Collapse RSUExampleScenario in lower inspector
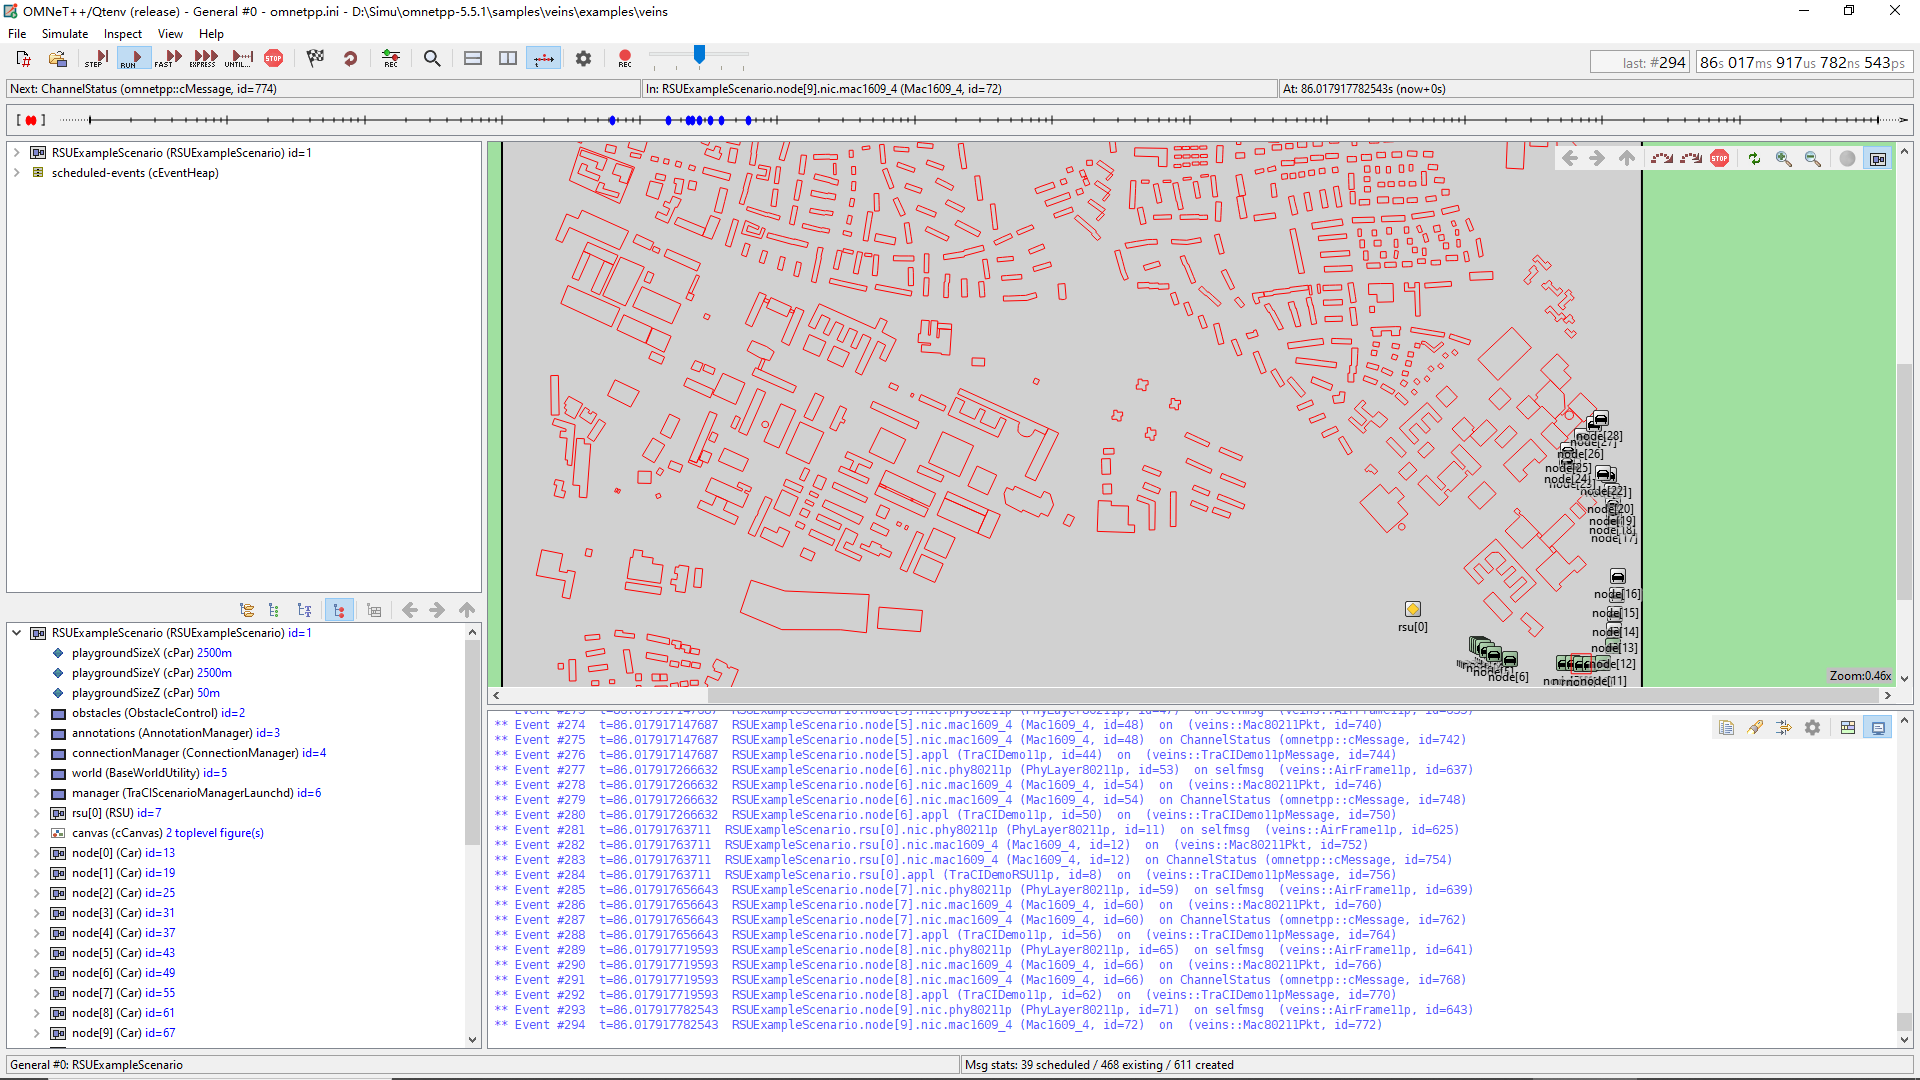 (16, 633)
